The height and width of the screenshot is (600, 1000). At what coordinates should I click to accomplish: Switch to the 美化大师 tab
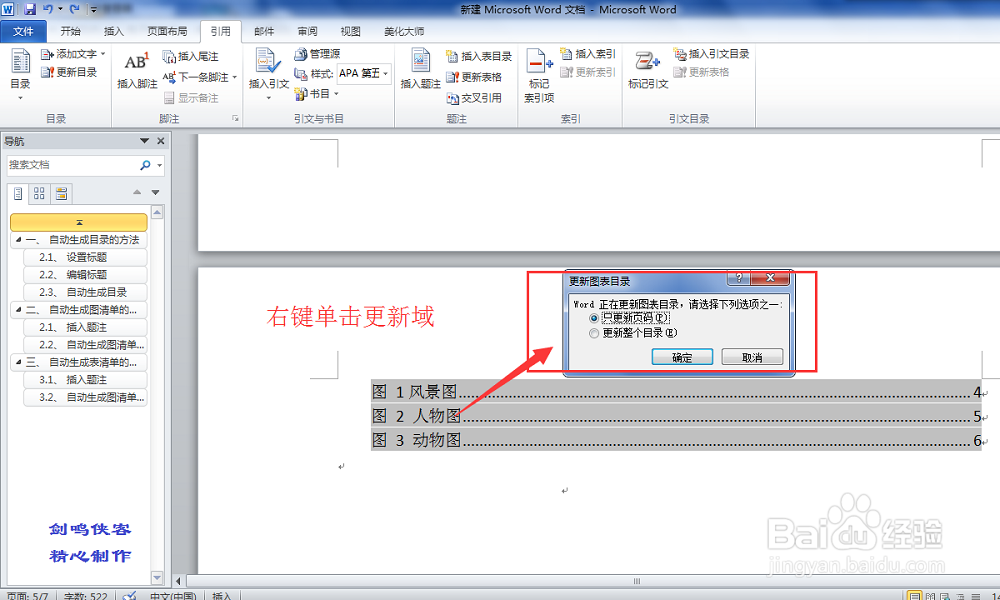tap(404, 31)
